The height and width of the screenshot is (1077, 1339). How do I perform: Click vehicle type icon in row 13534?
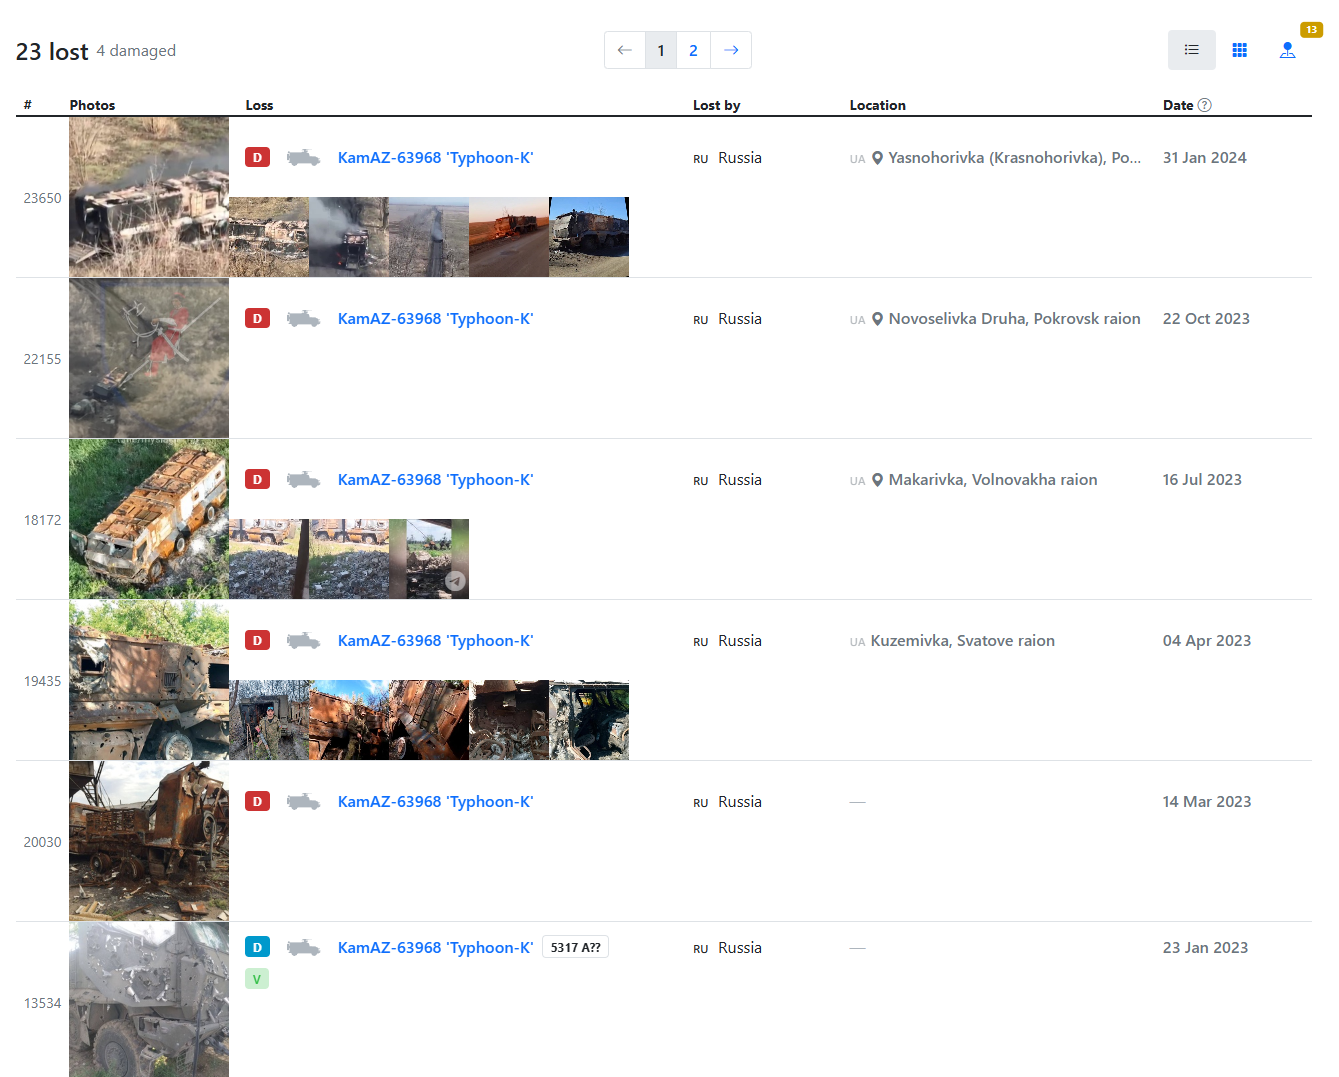(x=303, y=947)
